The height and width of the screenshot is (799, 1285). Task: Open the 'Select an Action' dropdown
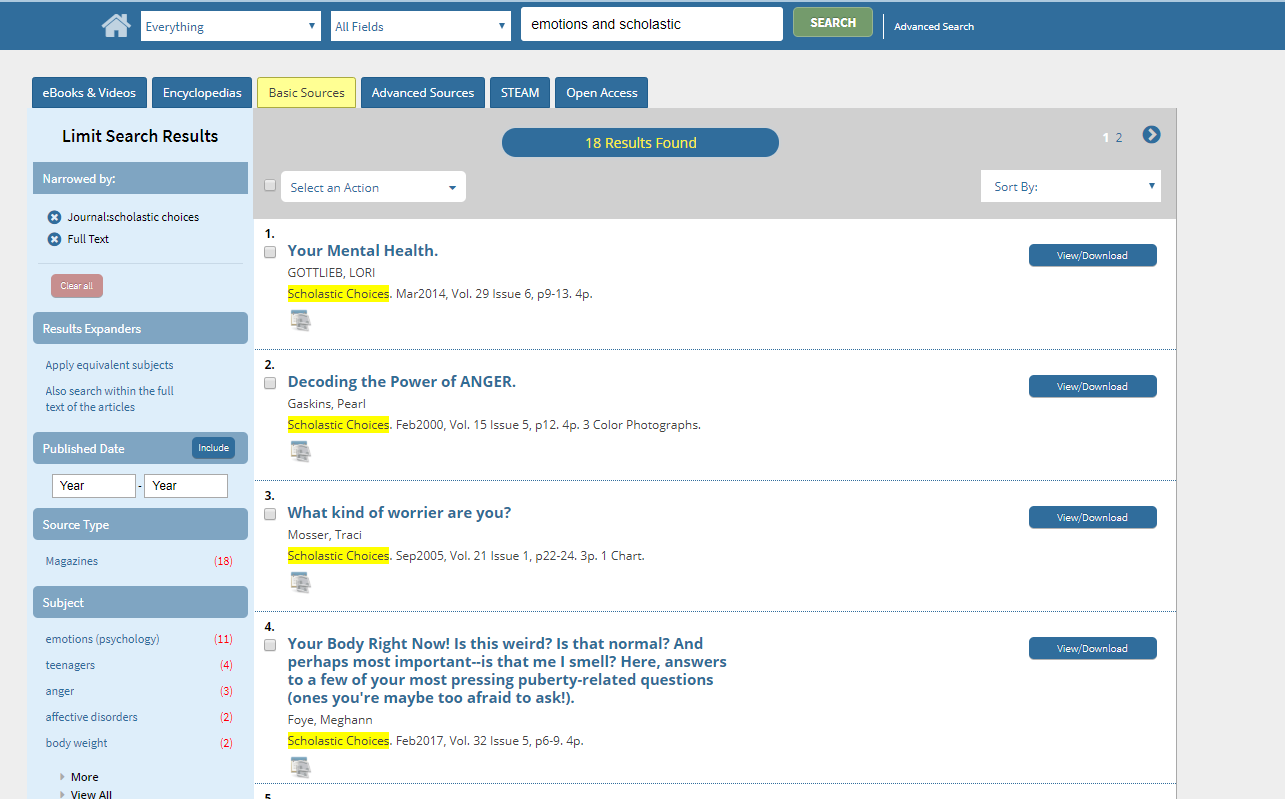[373, 187]
